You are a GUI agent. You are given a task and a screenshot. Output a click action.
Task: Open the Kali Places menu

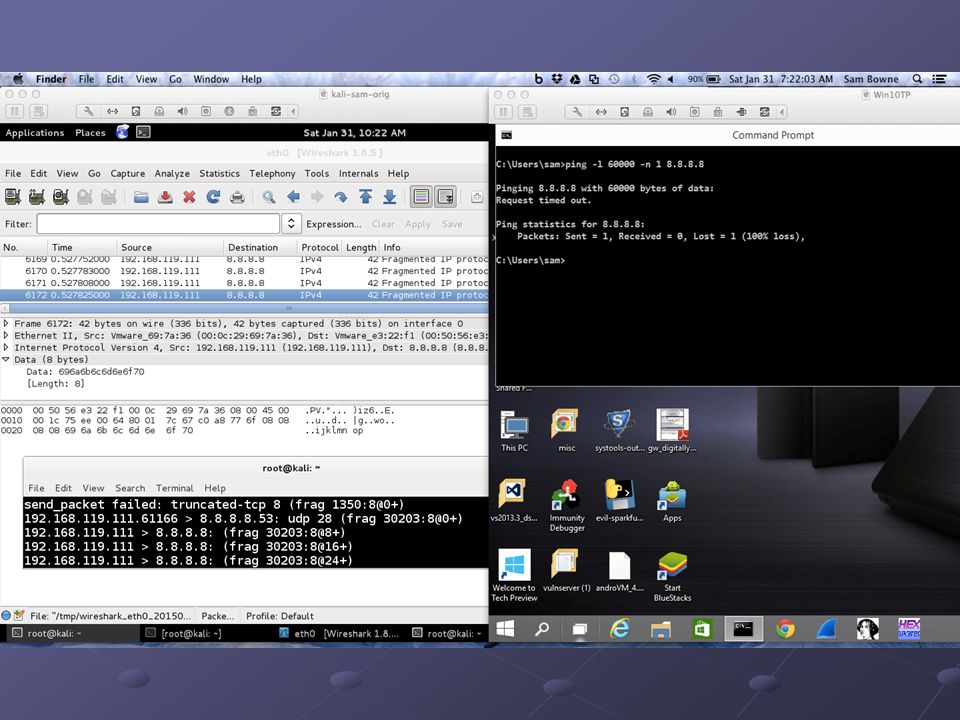[91, 133]
